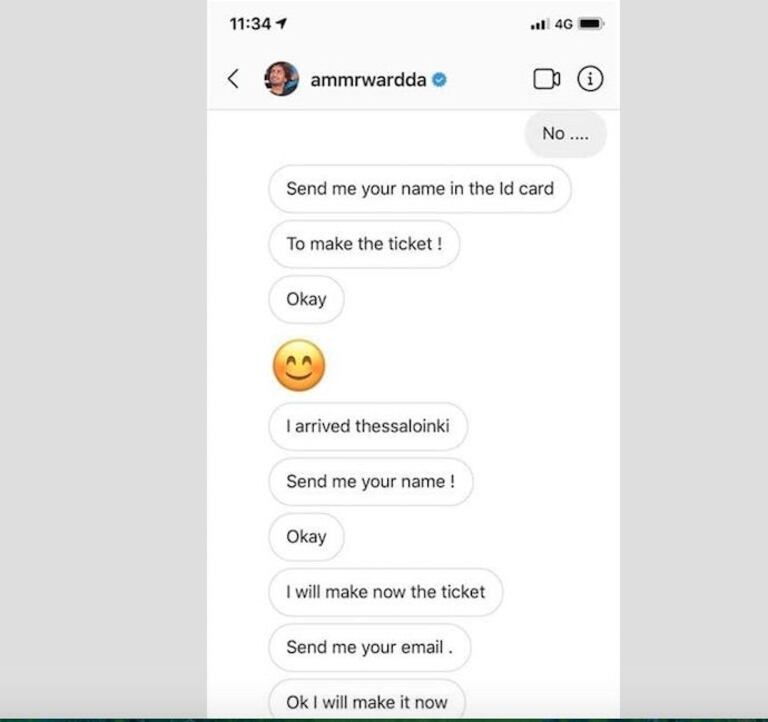Tap "Send me your name in the Id card" message

pyautogui.click(x=419, y=188)
